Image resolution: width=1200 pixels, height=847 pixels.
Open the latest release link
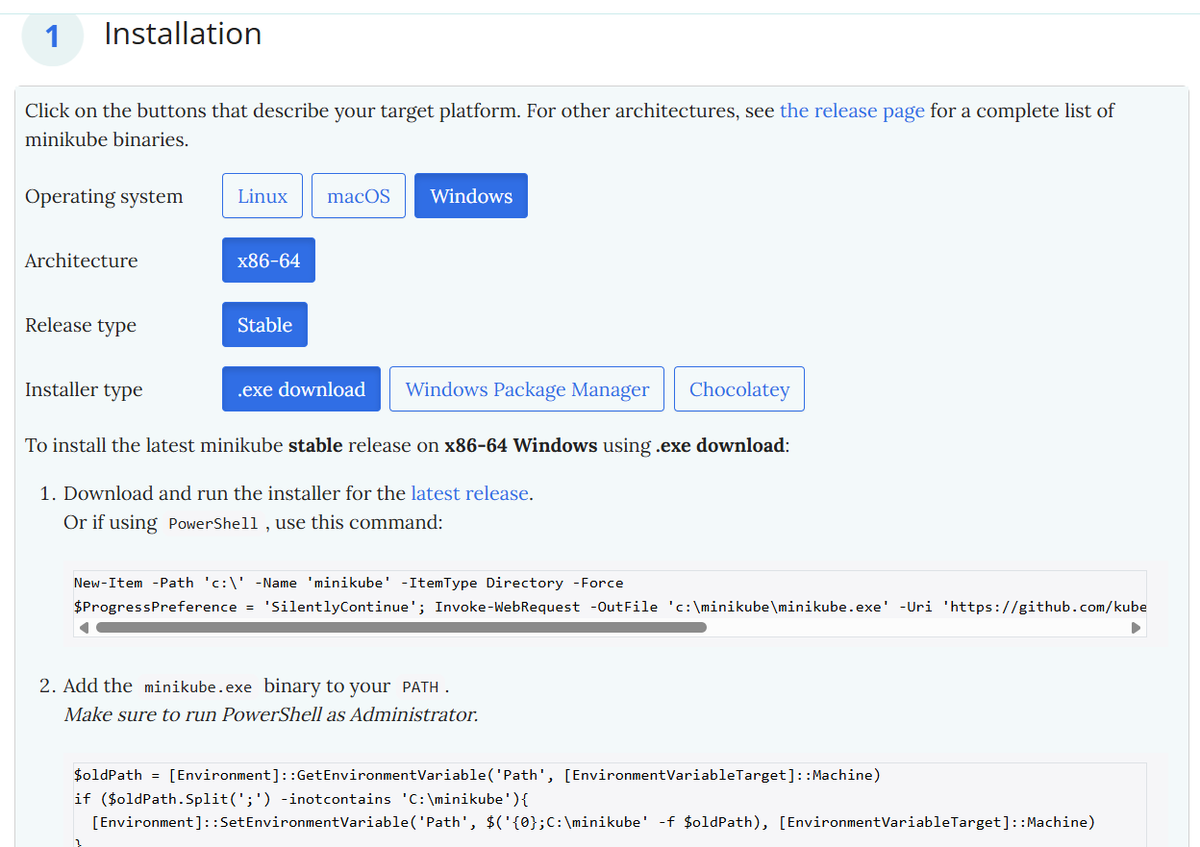point(469,493)
